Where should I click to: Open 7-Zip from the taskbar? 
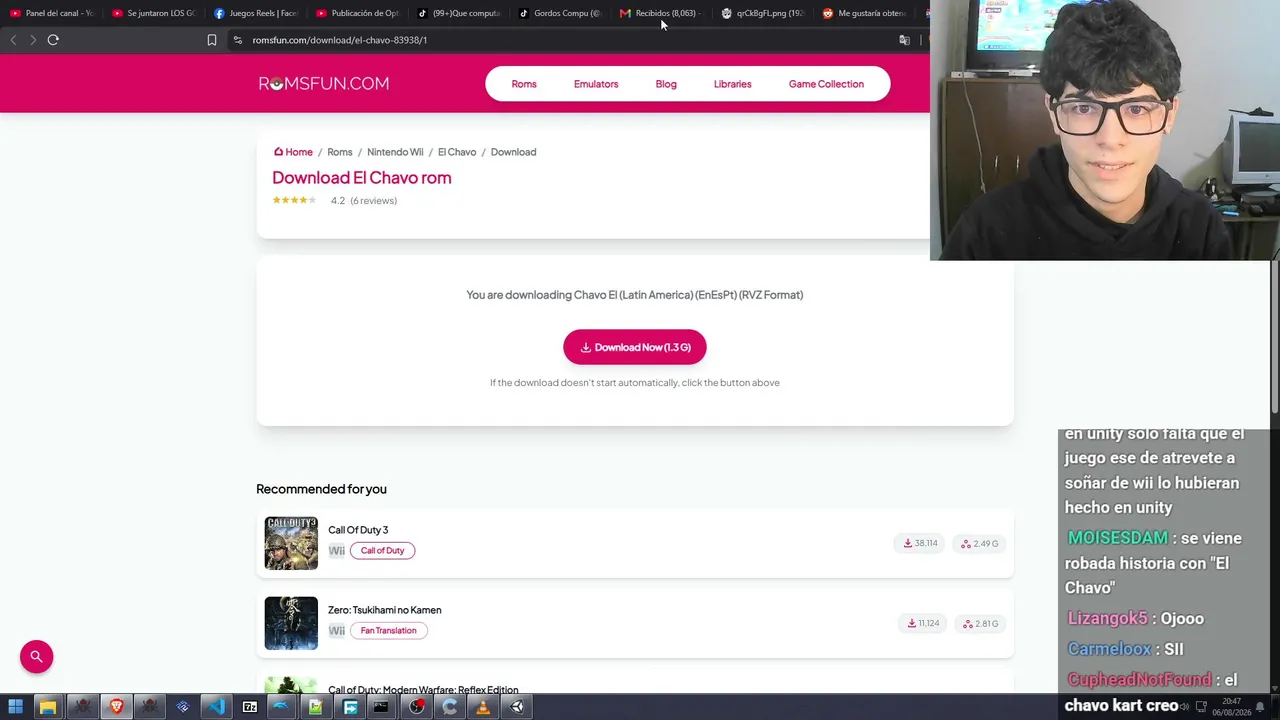250,707
